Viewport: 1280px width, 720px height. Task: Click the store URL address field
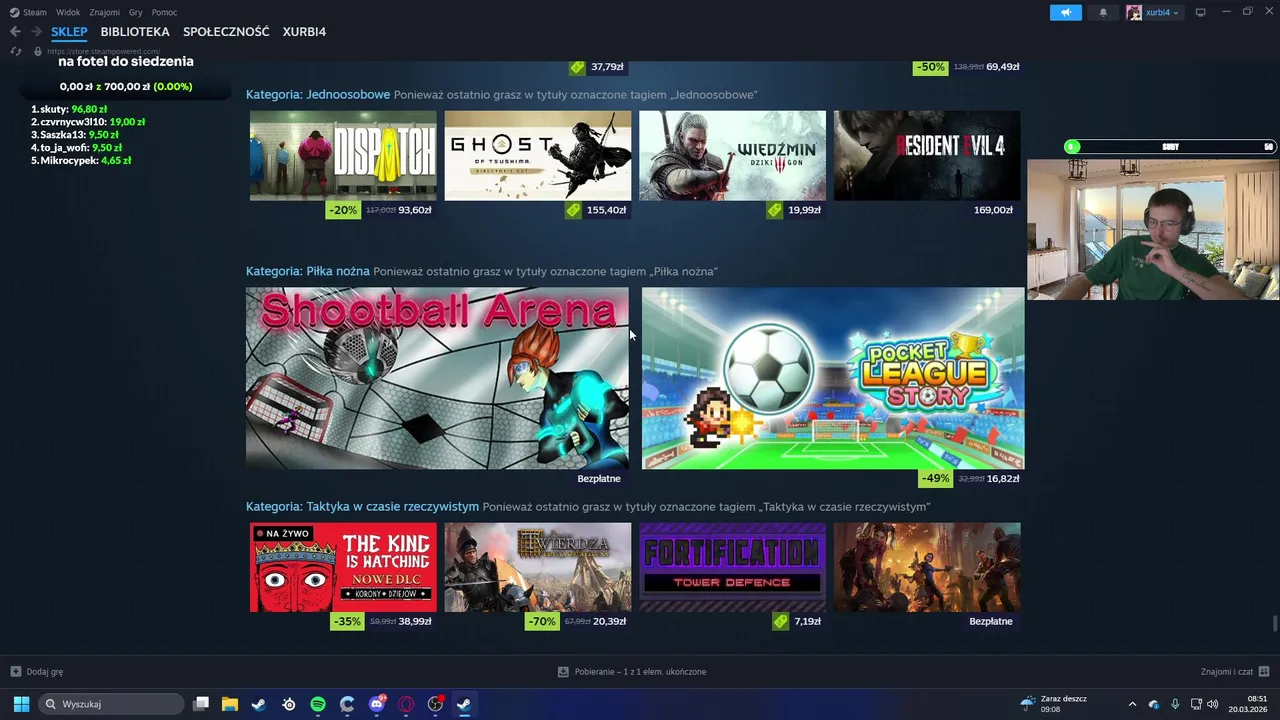104,51
